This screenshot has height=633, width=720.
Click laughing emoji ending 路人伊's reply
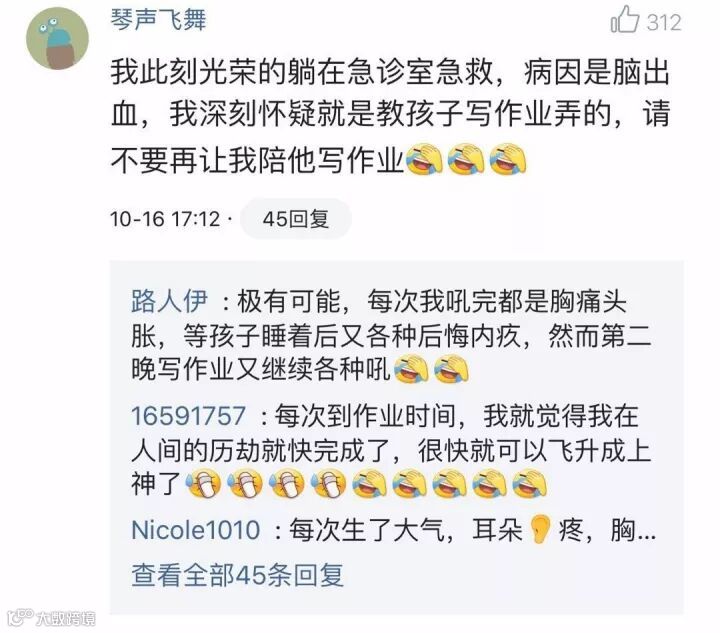coord(452,370)
